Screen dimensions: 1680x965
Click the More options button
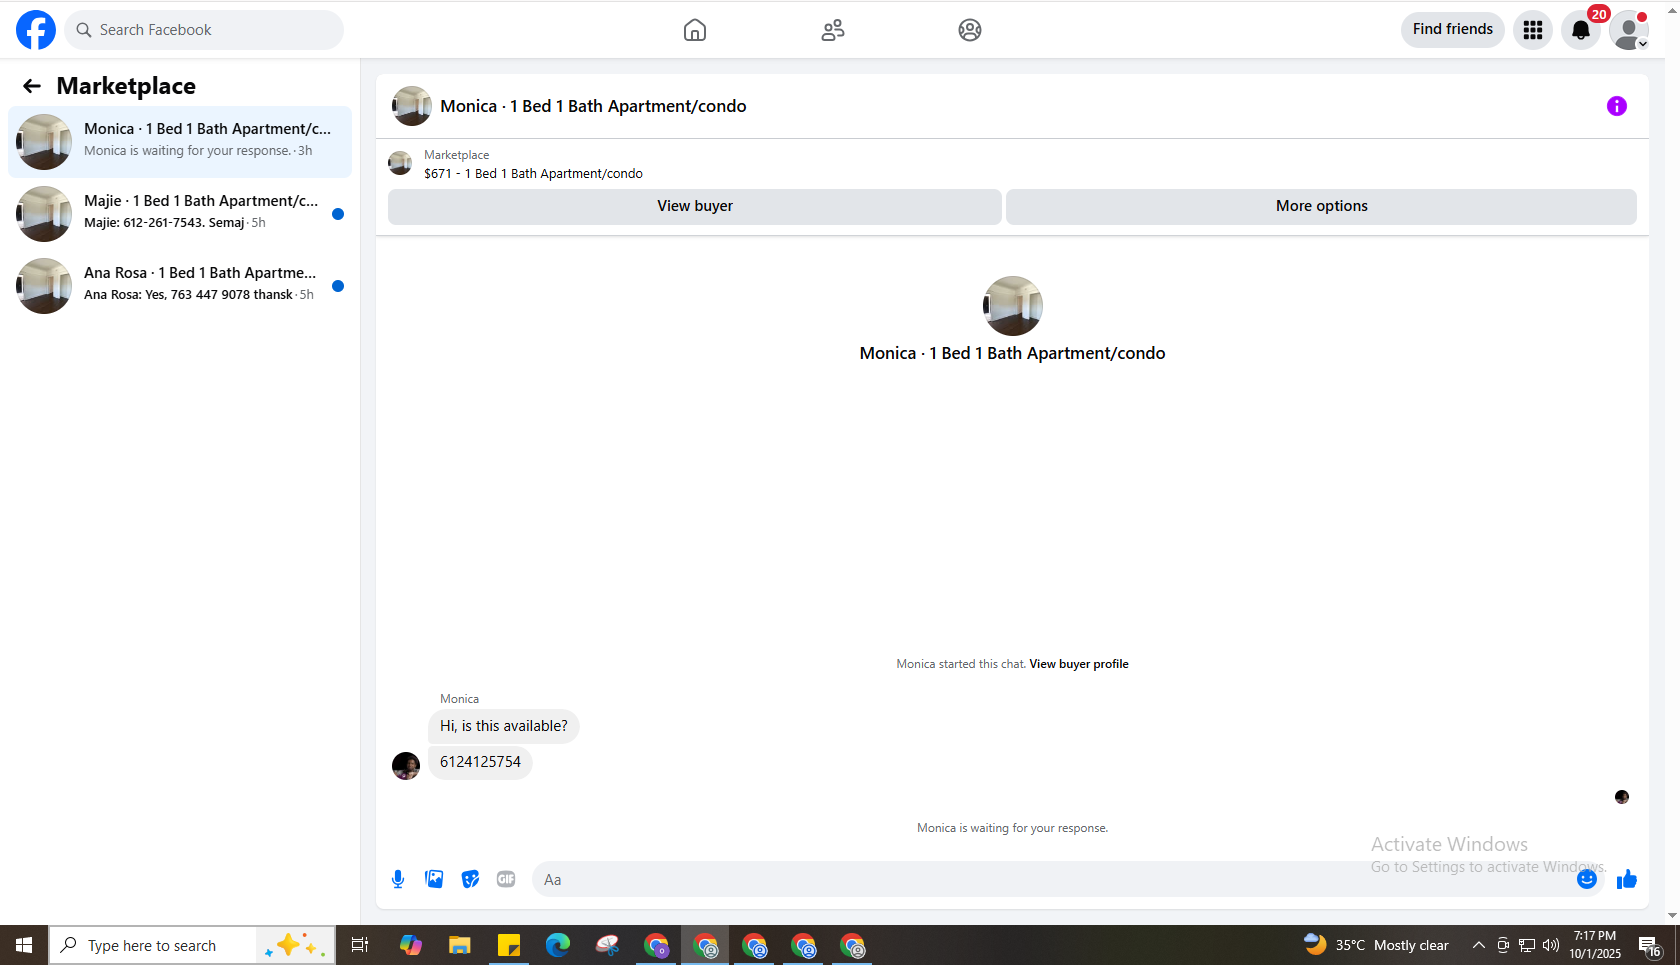pyautogui.click(x=1322, y=206)
